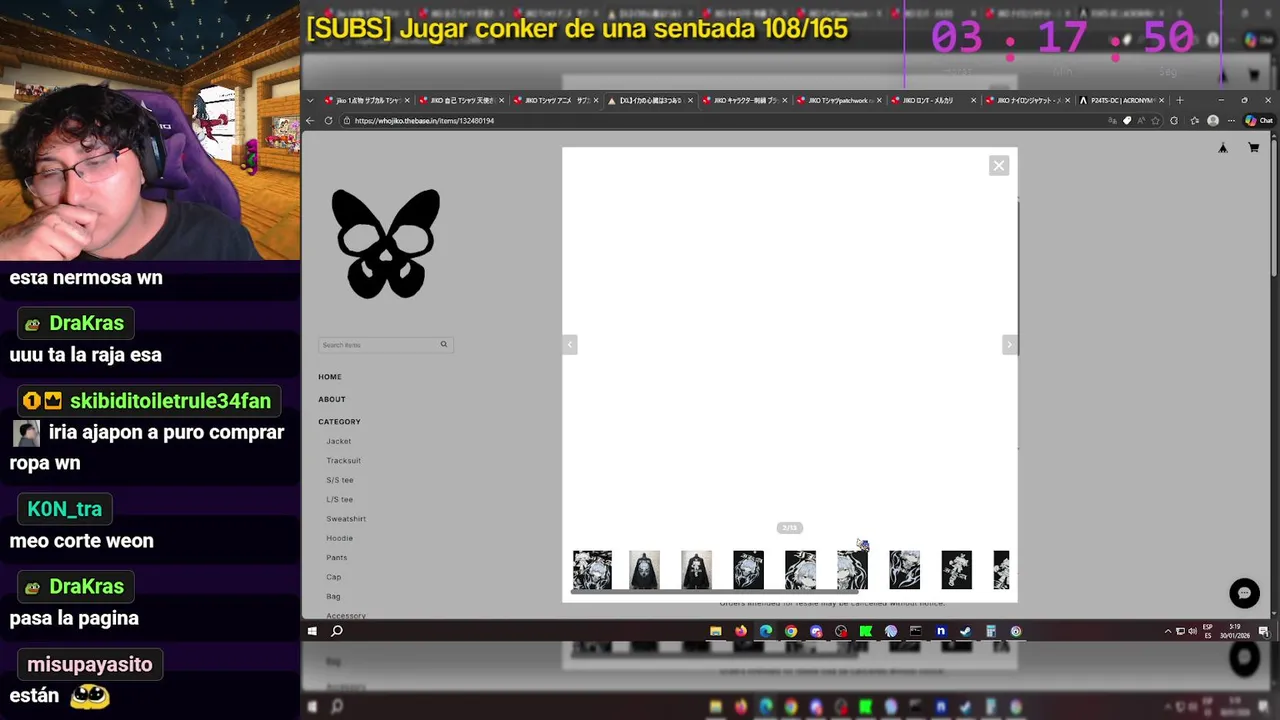Select the sixth product thumbnail
Viewport: 1280px width, 720px height.
(x=852, y=570)
